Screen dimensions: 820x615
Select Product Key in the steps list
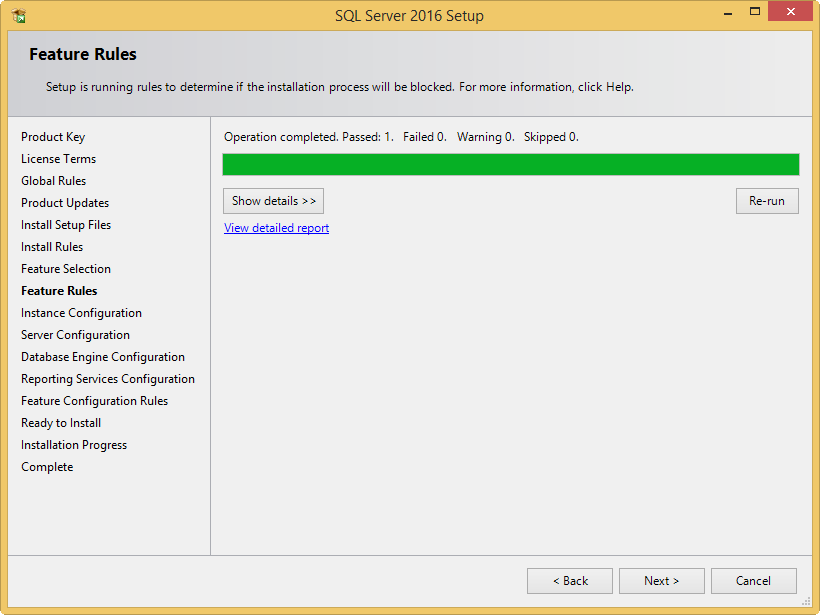coord(53,137)
